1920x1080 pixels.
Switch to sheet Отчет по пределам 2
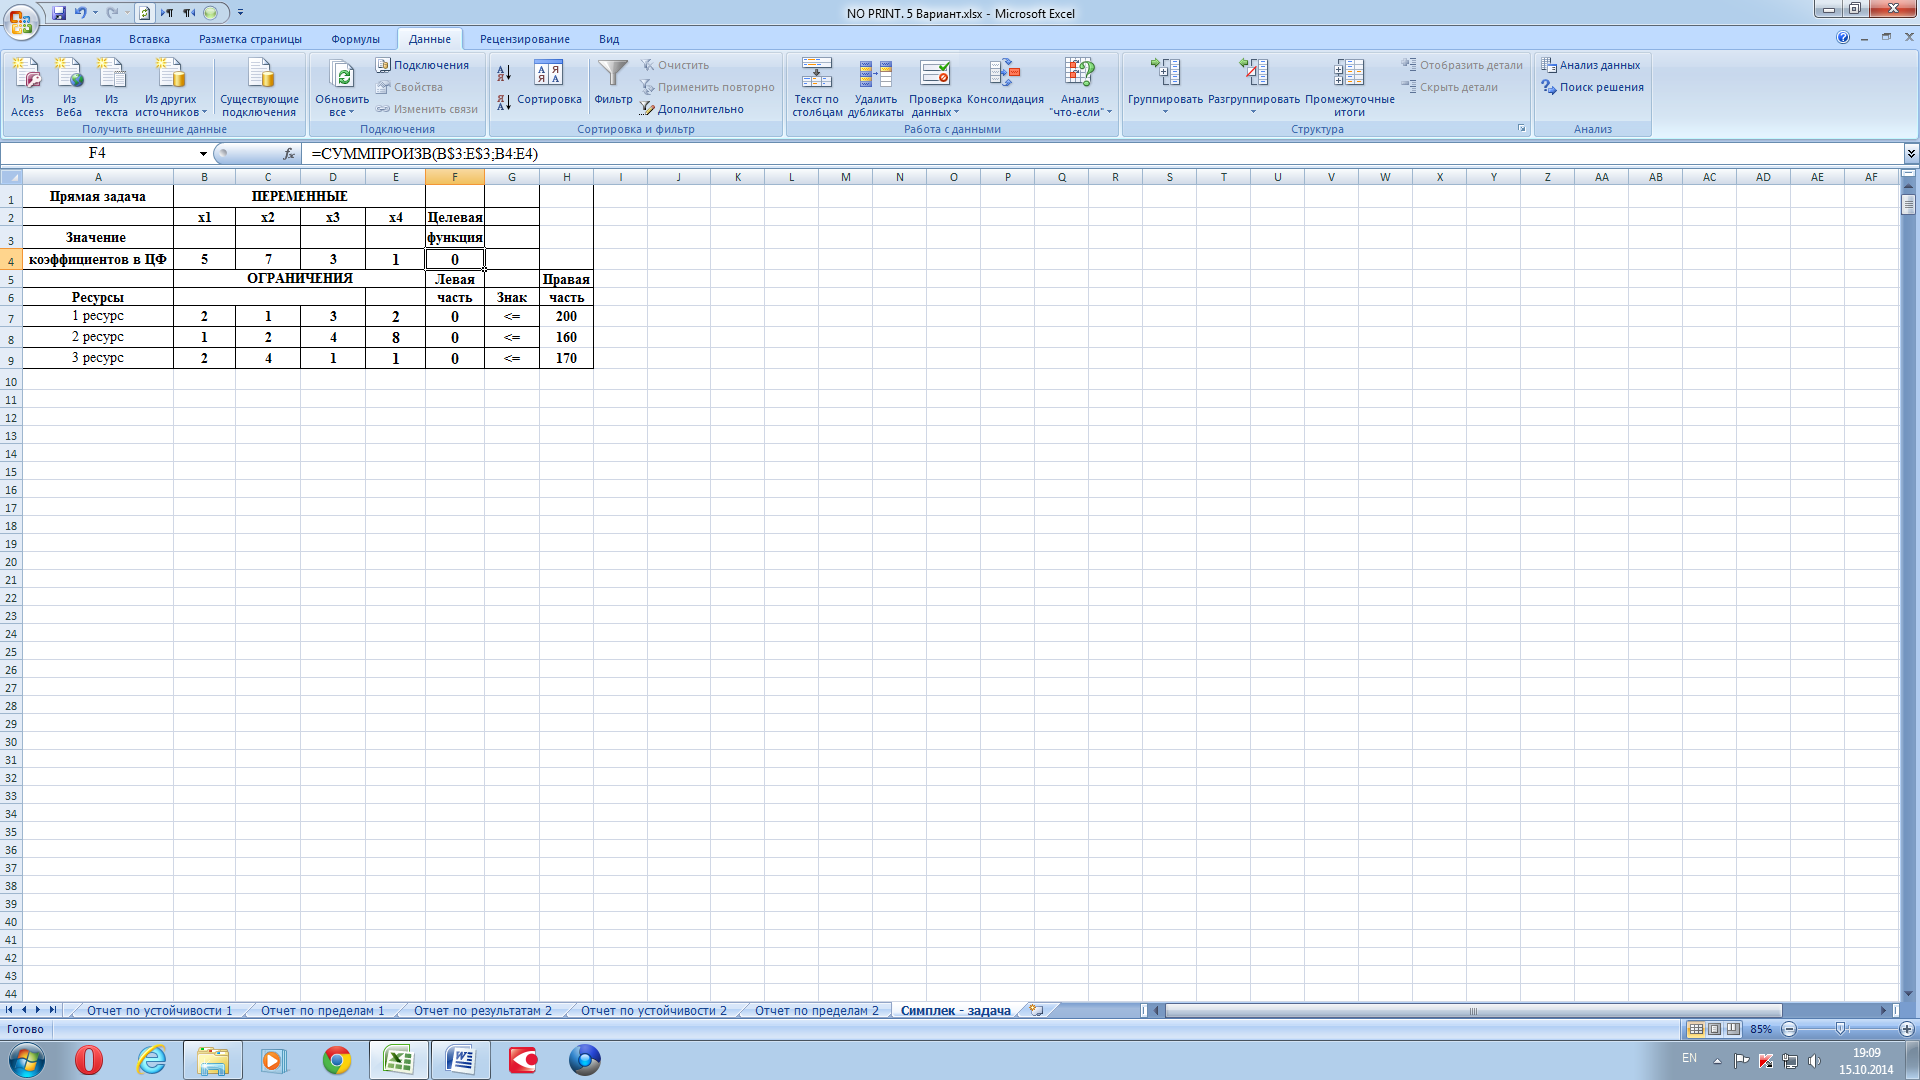816,1011
